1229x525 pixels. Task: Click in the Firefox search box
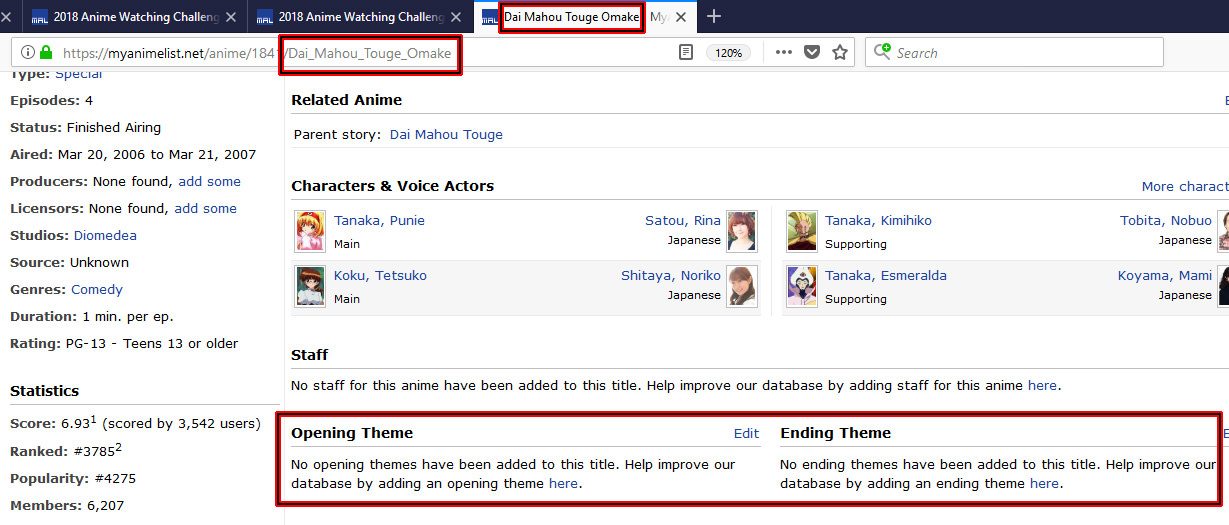1020,53
